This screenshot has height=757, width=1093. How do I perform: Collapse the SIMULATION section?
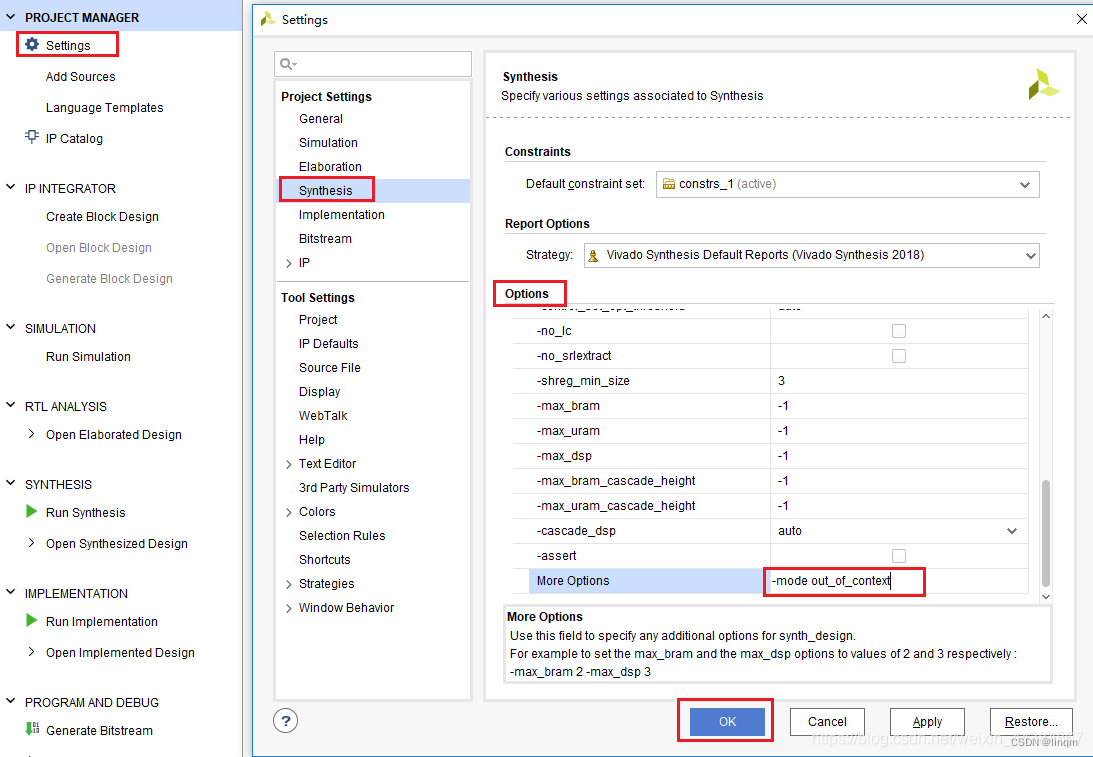[x=10, y=327]
